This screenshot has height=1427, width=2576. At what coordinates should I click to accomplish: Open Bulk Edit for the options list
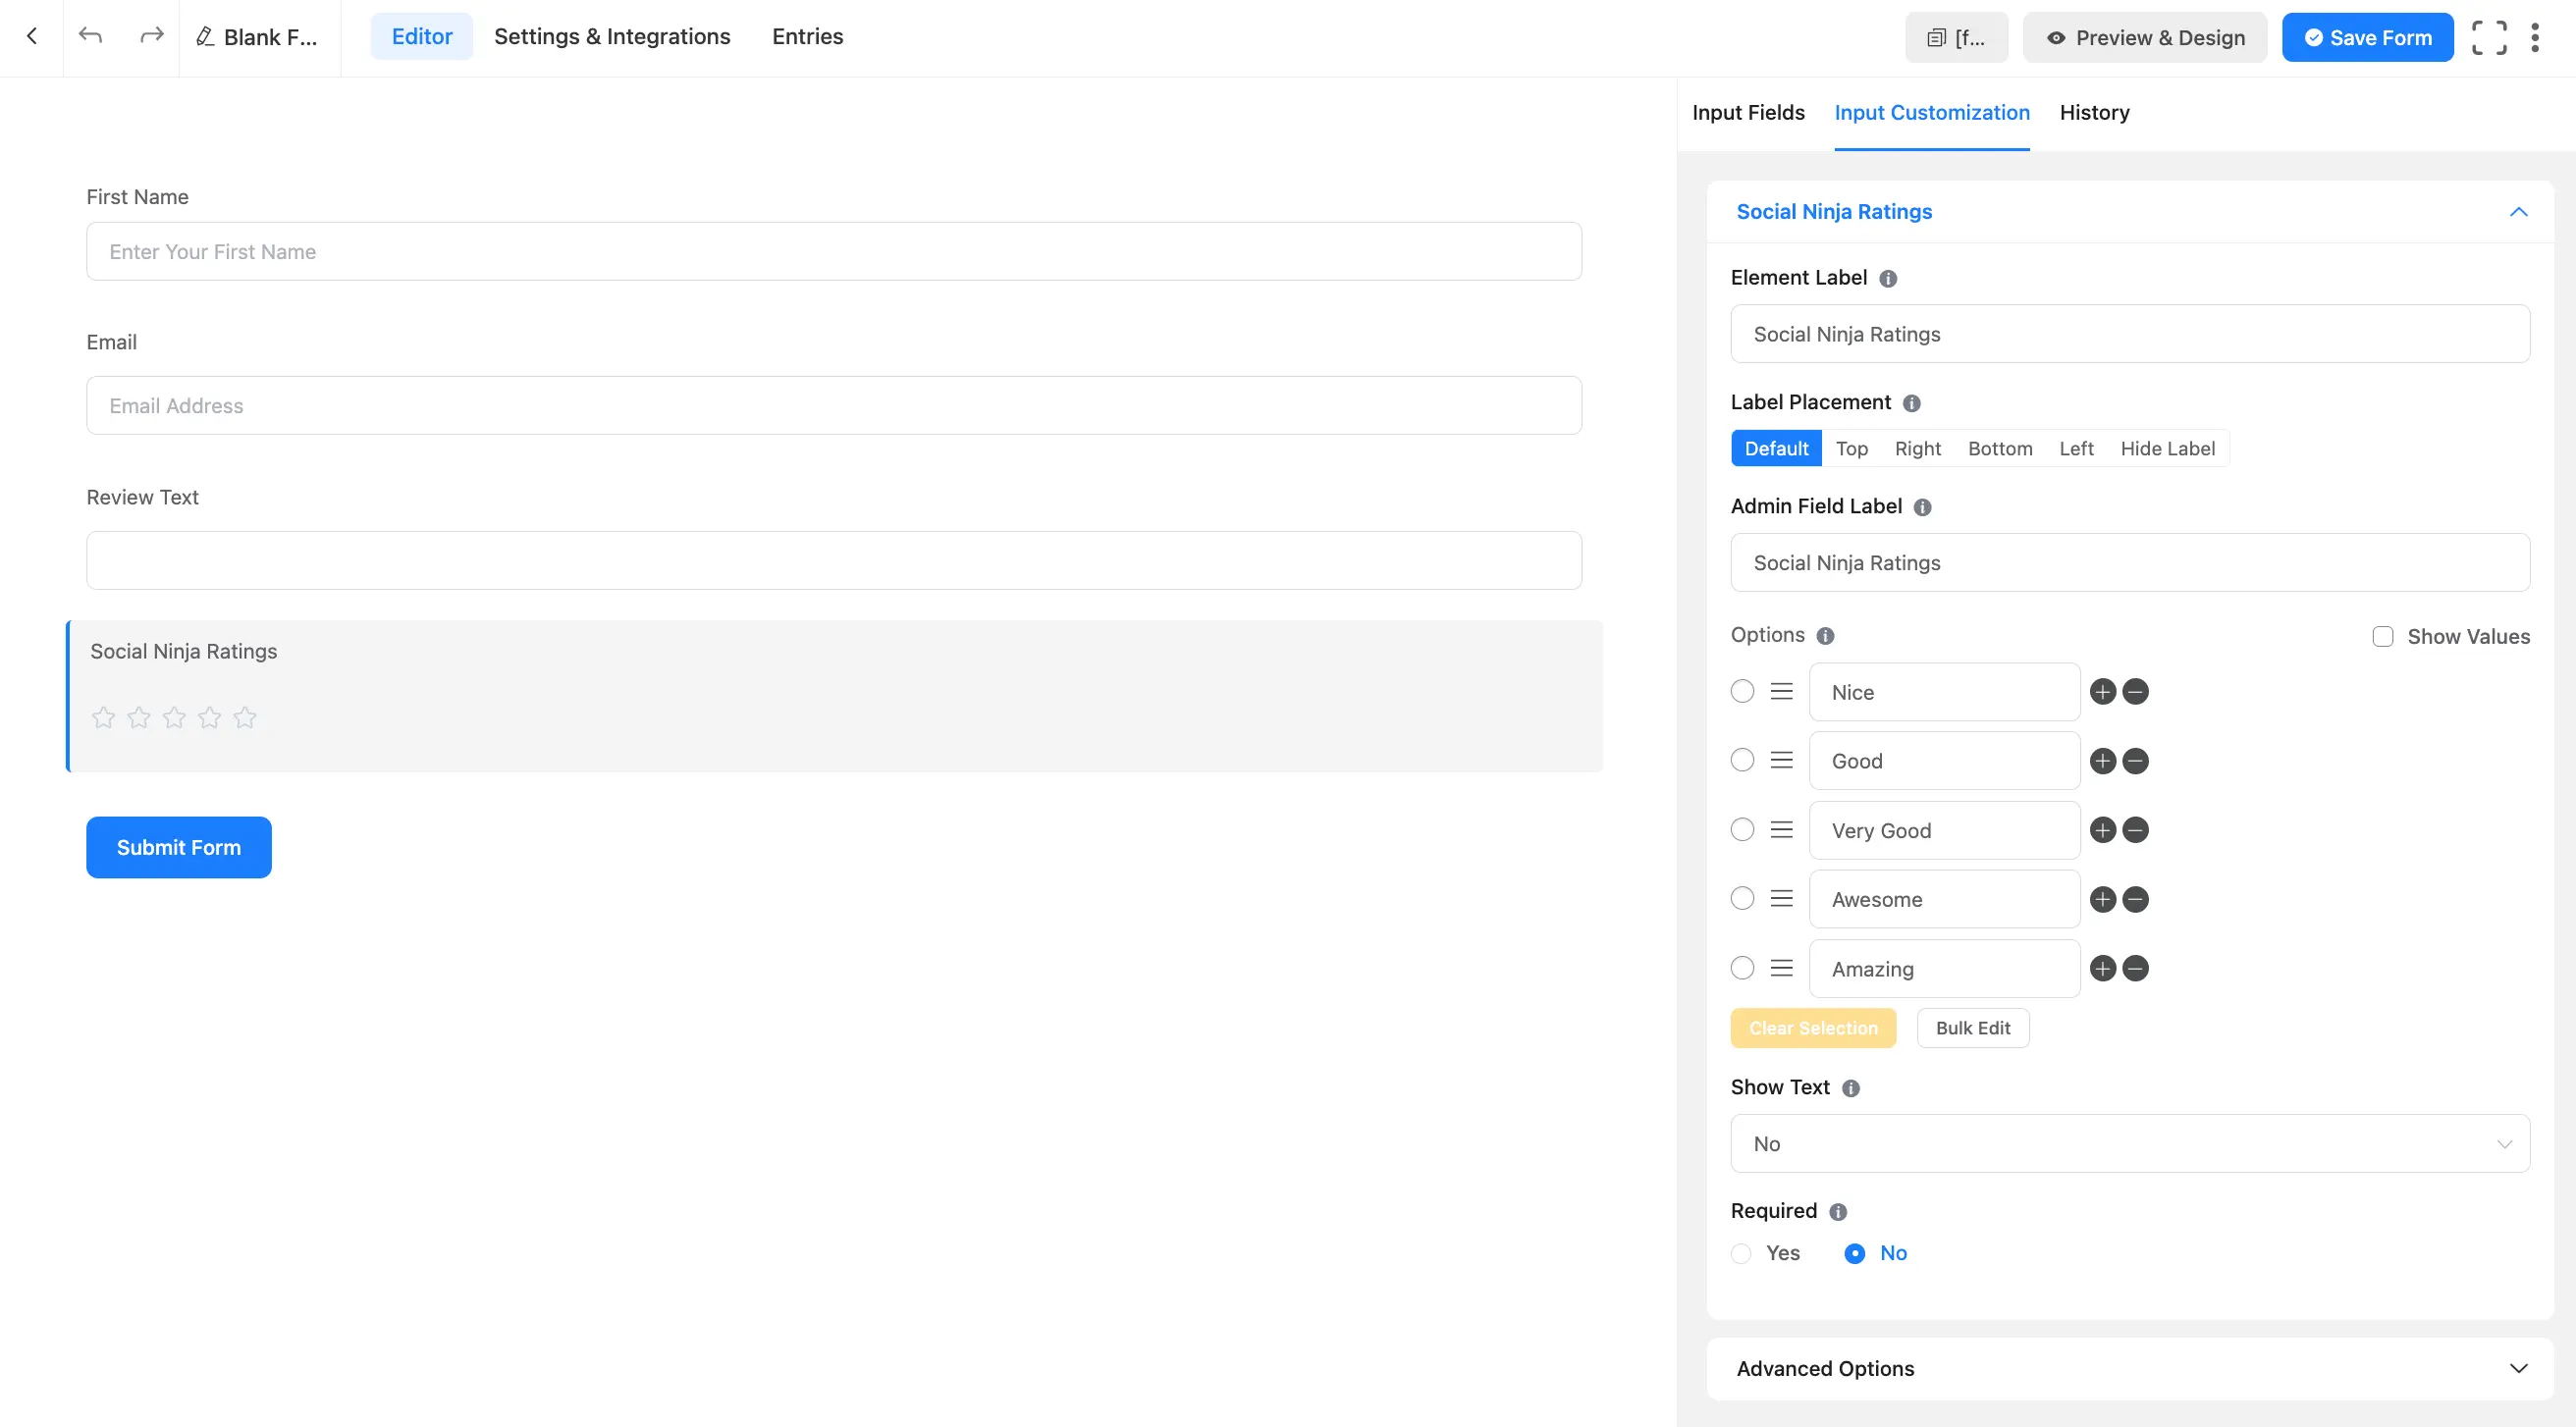point(1972,1027)
